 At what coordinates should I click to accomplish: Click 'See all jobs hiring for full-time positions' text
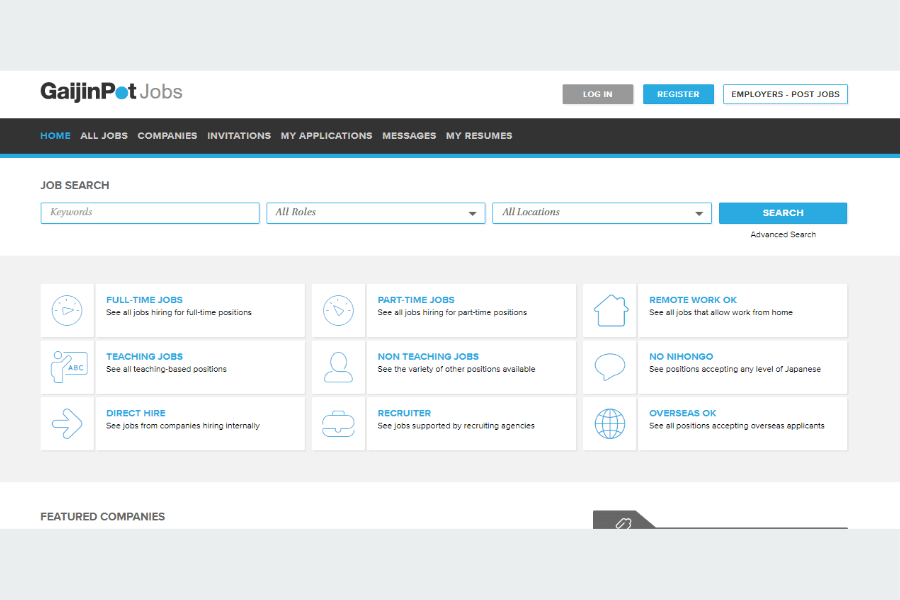coord(179,313)
